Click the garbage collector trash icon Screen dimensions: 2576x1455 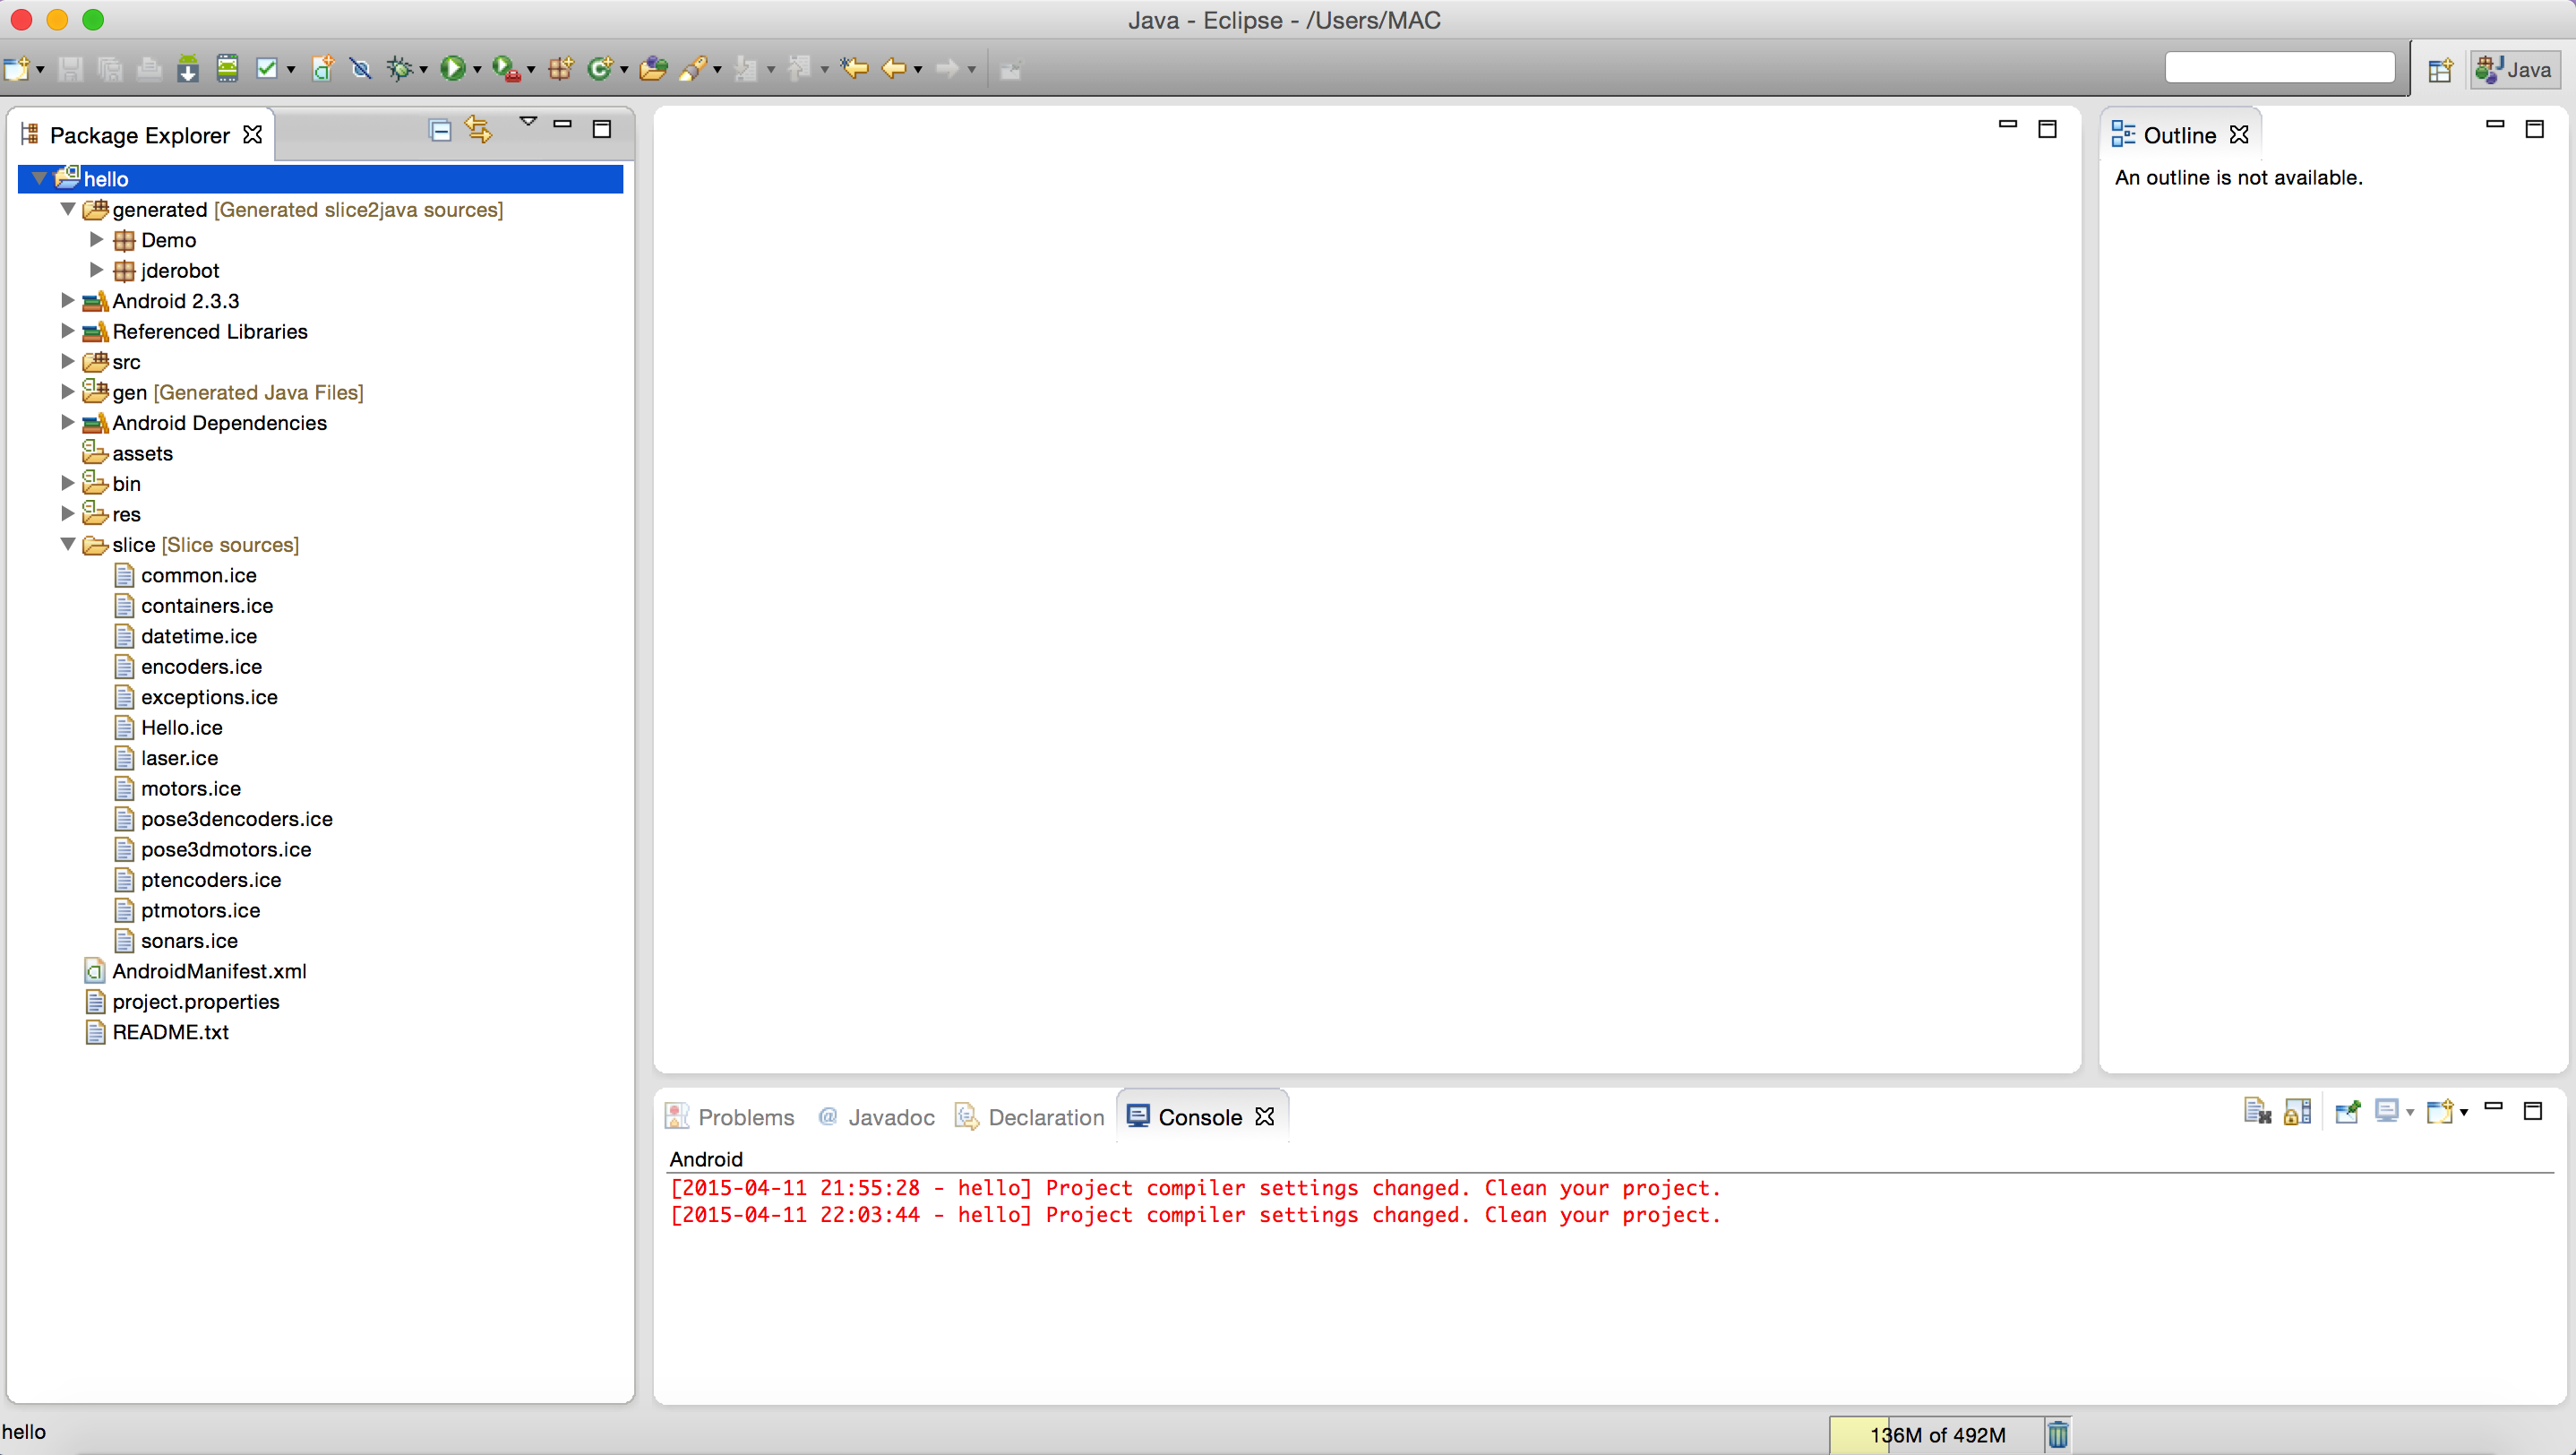click(2058, 1435)
